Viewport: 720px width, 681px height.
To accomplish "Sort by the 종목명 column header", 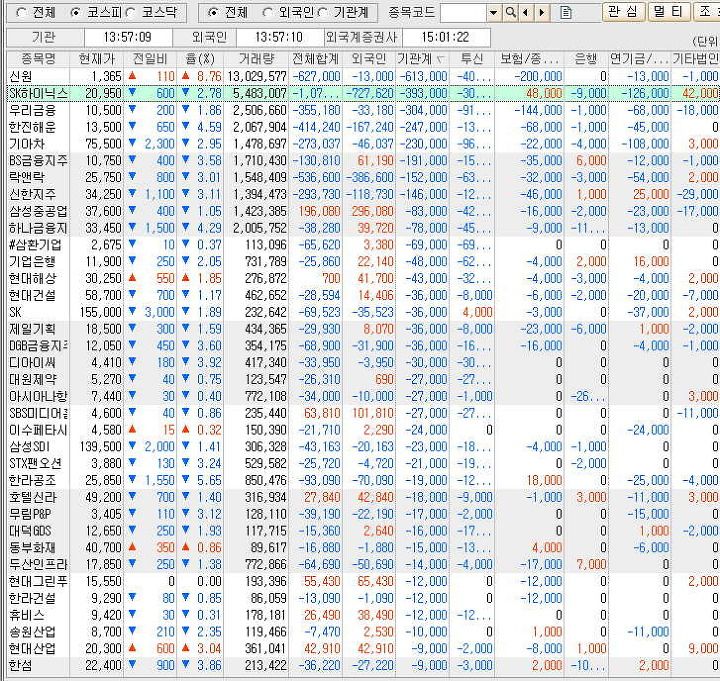I will pos(38,59).
